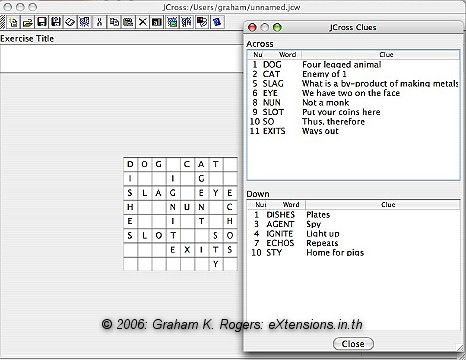The height and width of the screenshot is (360, 466).
Task: Select the Cut scissors icon
Action: [x=99, y=22]
